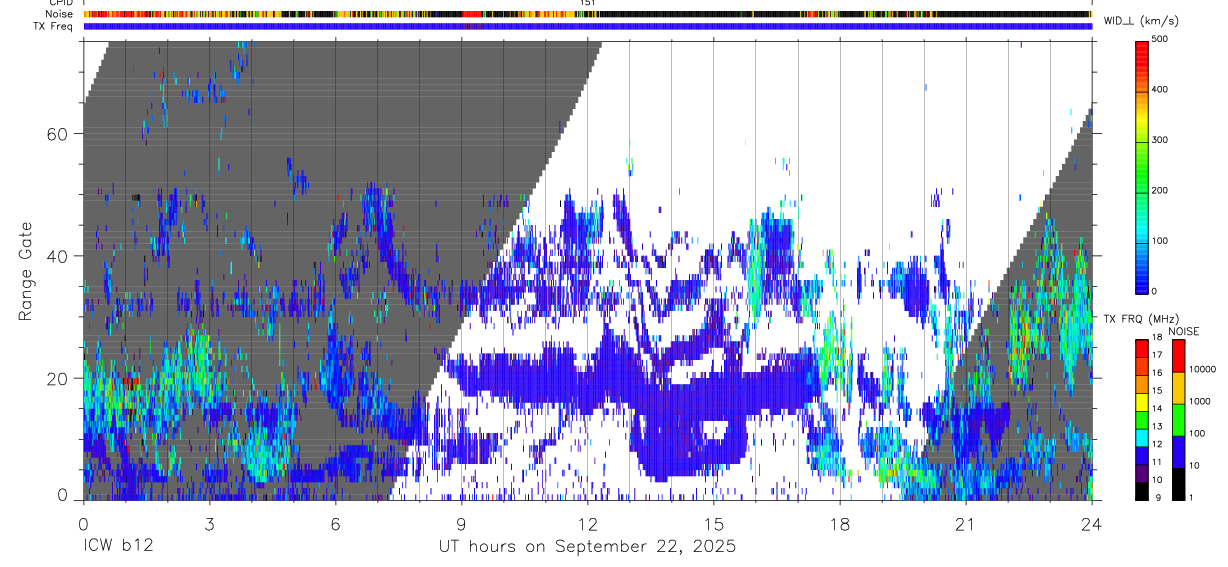Image resolution: width=1228 pixels, height=567 pixels.
Task: Click the '1000' tick on NOISE scale
Action: tap(1200, 402)
